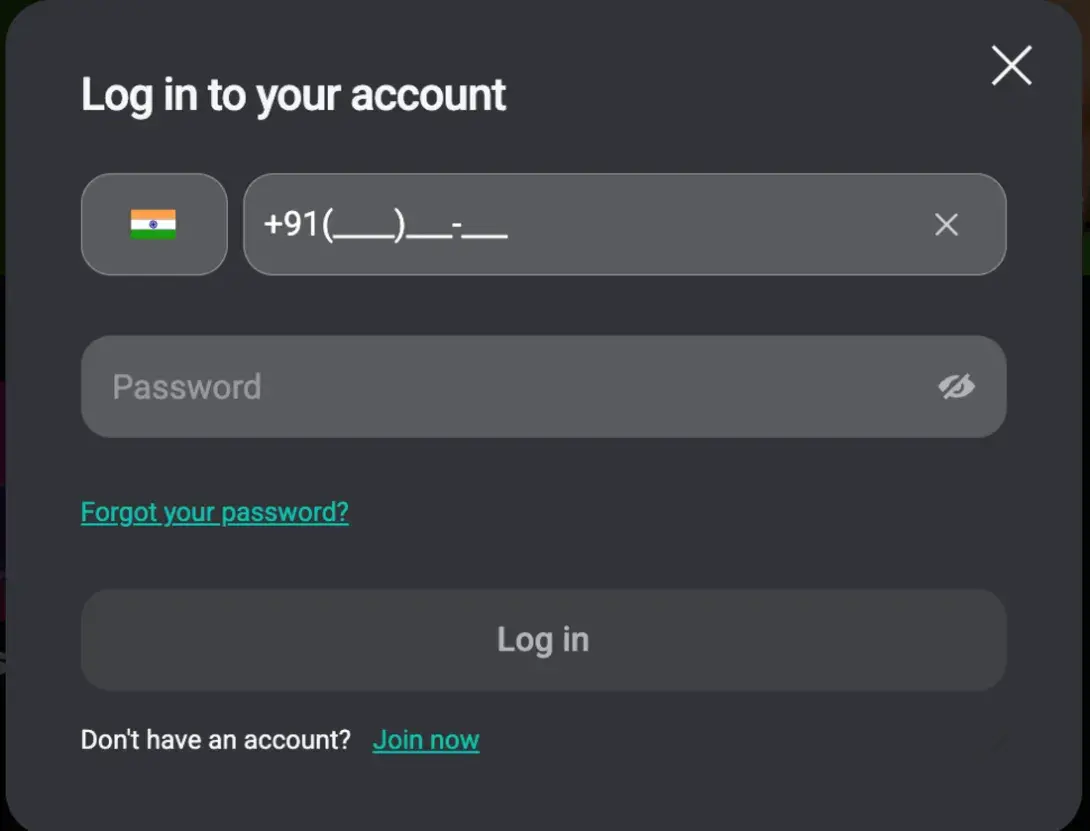1090x831 pixels.
Task: Focus the Password placeholder text
Action: pos(187,387)
